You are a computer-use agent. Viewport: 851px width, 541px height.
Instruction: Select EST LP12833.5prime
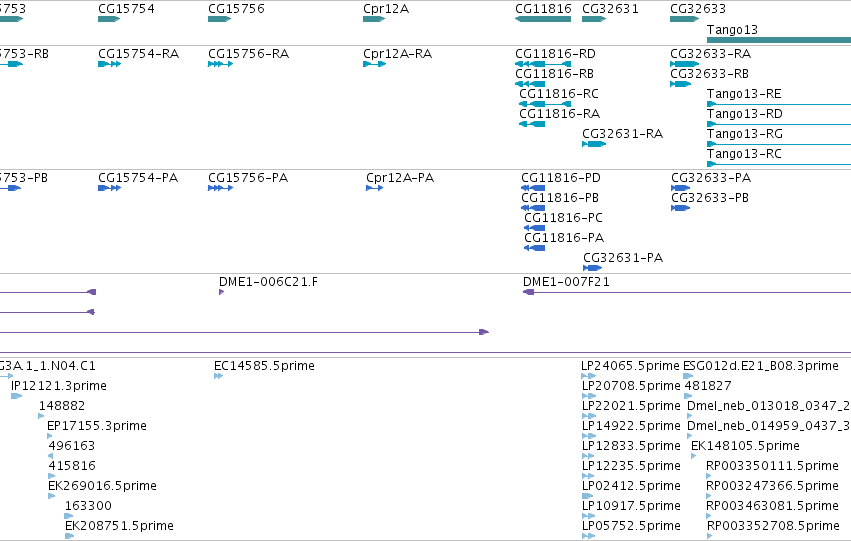tap(631, 446)
